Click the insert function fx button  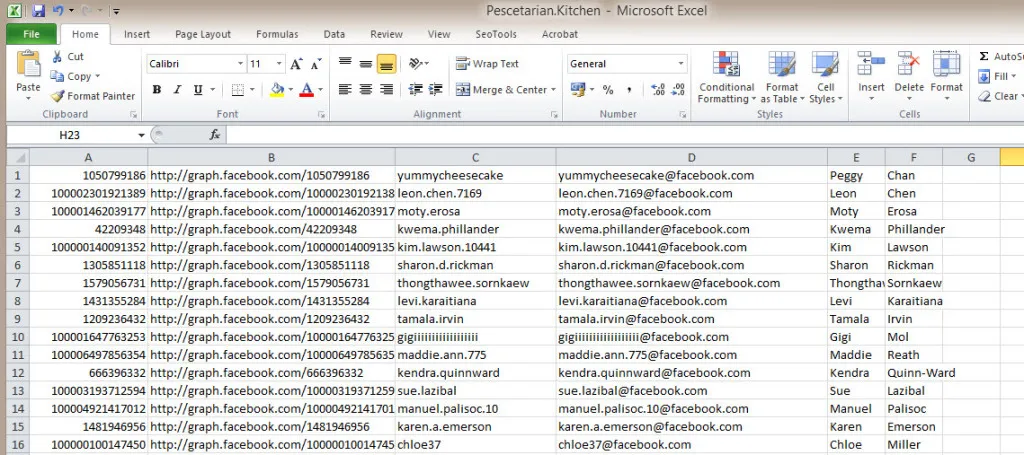[x=214, y=135]
